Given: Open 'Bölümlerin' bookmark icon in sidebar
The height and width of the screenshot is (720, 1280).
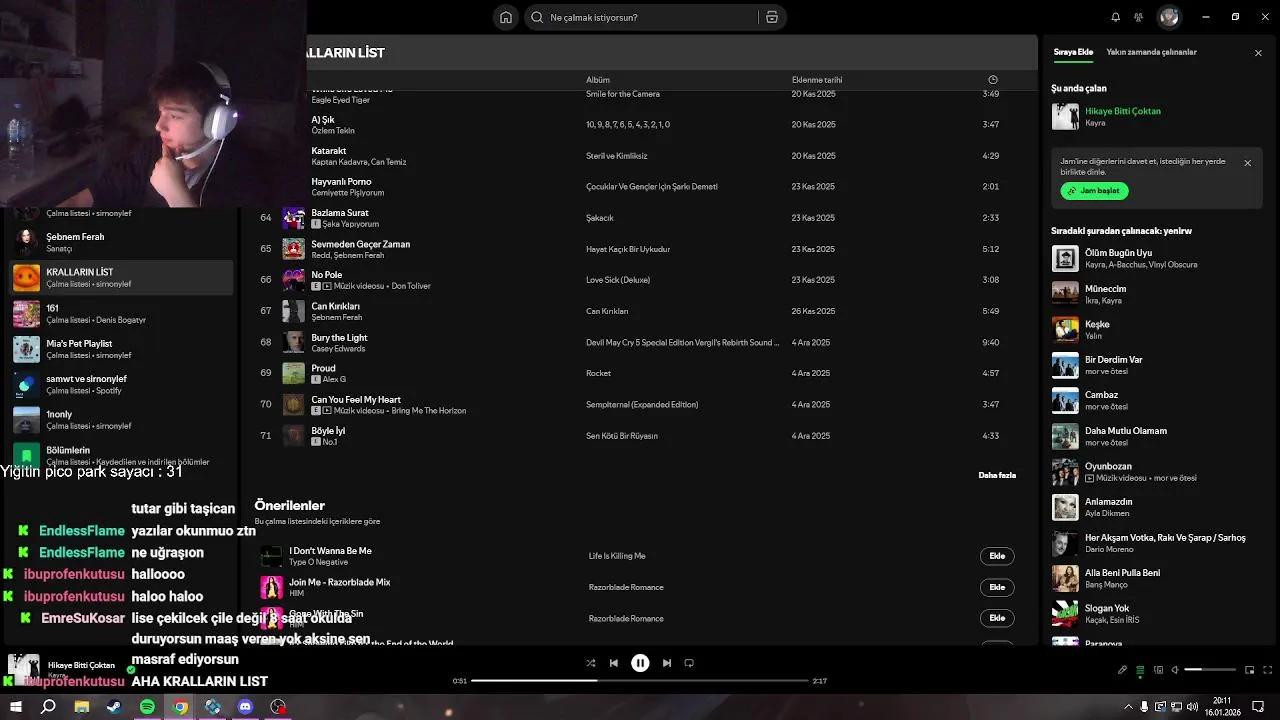Looking at the screenshot, I should [26, 455].
